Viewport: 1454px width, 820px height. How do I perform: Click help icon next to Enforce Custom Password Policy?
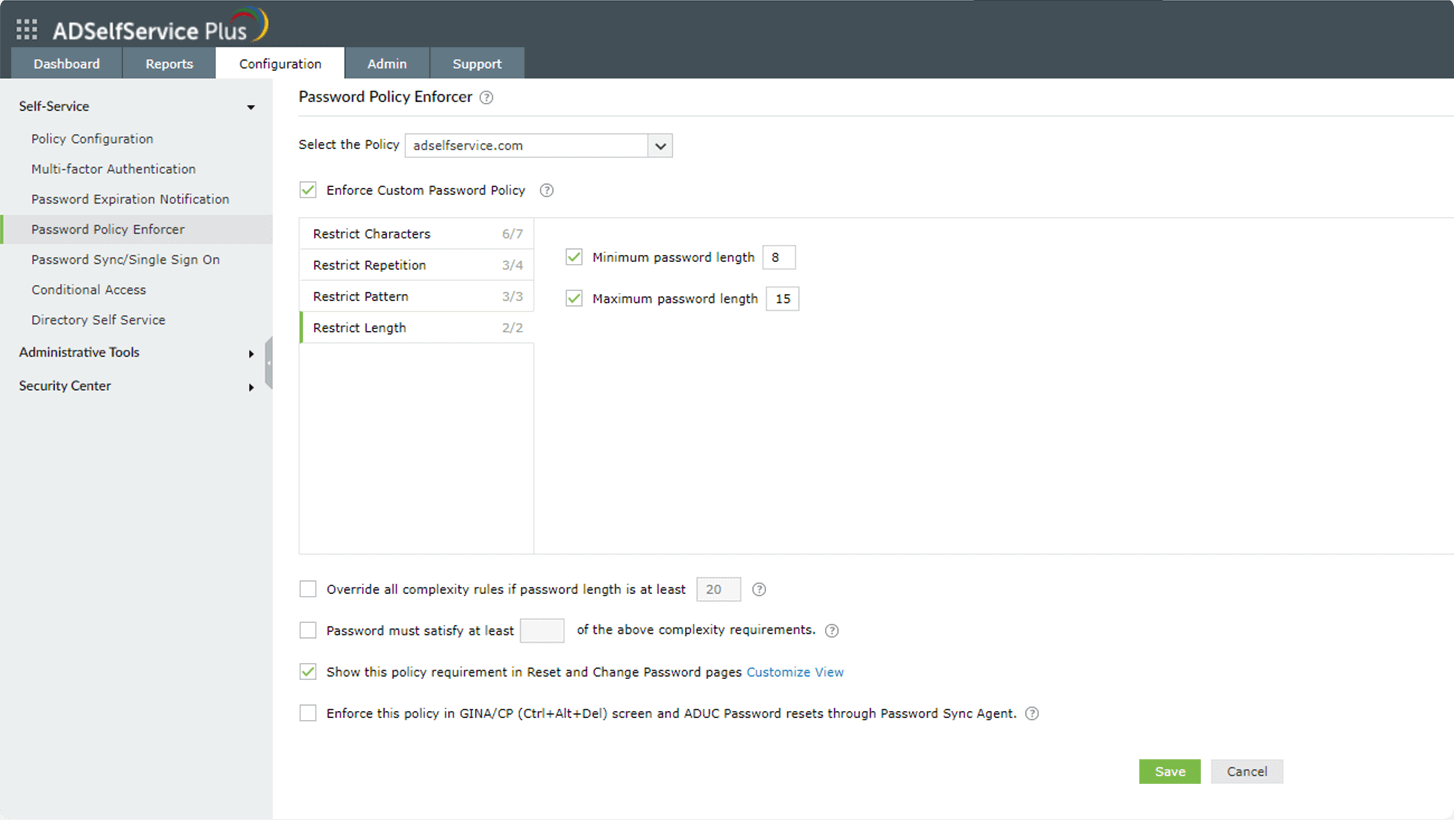[547, 190]
